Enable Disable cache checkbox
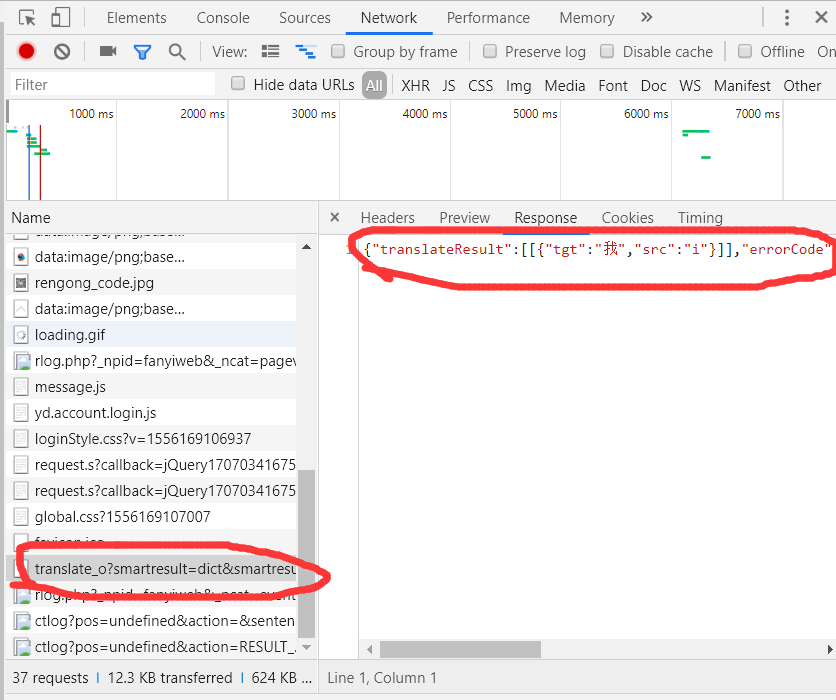Screen dimensions: 836x700 pos(607,51)
